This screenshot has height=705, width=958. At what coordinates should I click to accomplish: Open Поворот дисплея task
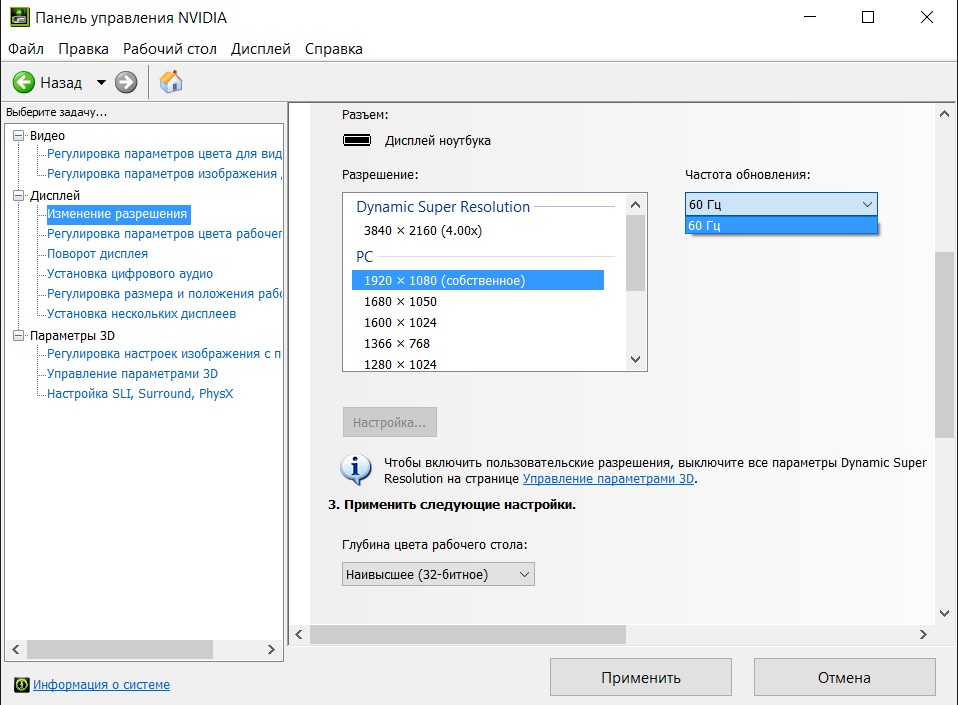(x=98, y=254)
